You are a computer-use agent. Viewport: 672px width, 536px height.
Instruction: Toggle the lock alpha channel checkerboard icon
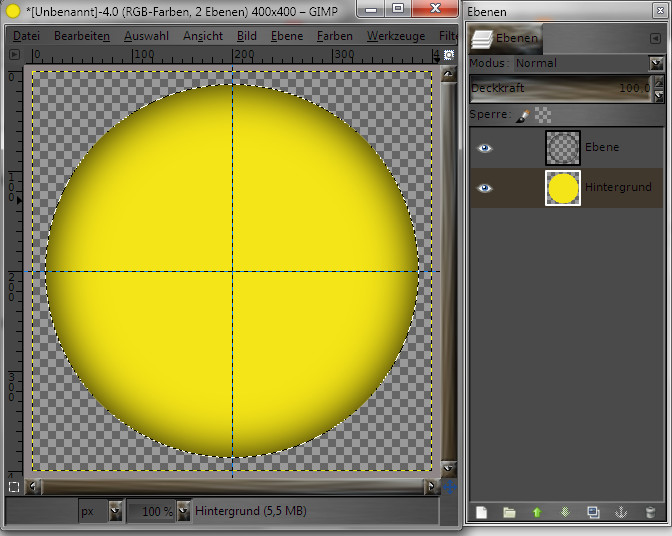[x=542, y=115]
